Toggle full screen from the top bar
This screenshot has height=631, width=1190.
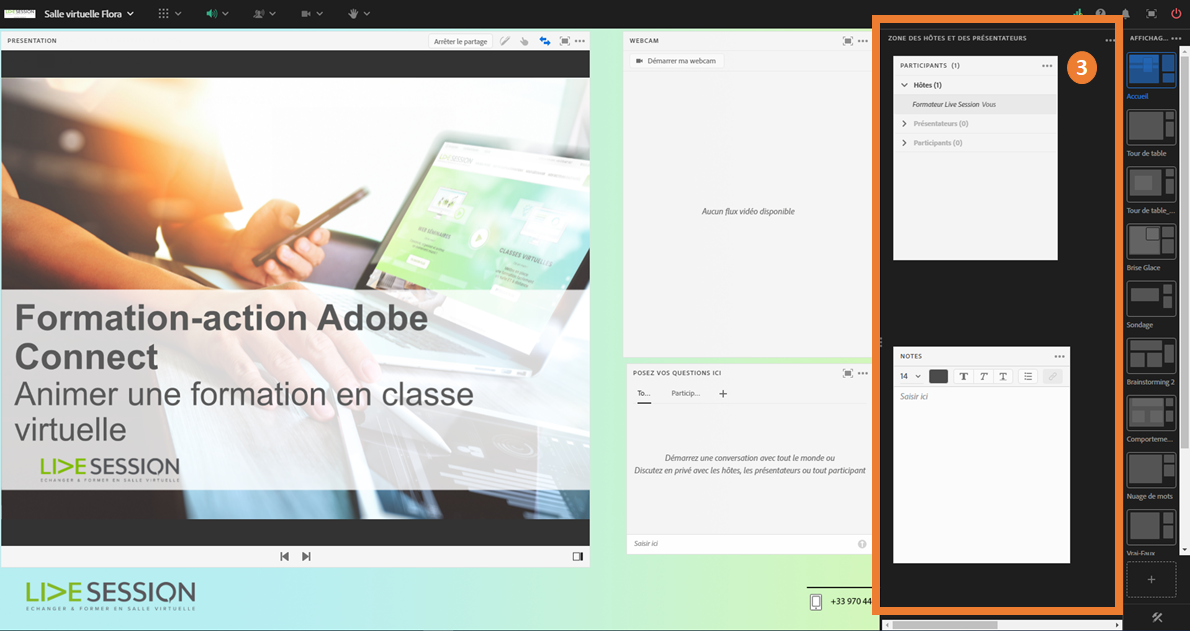tap(1151, 14)
